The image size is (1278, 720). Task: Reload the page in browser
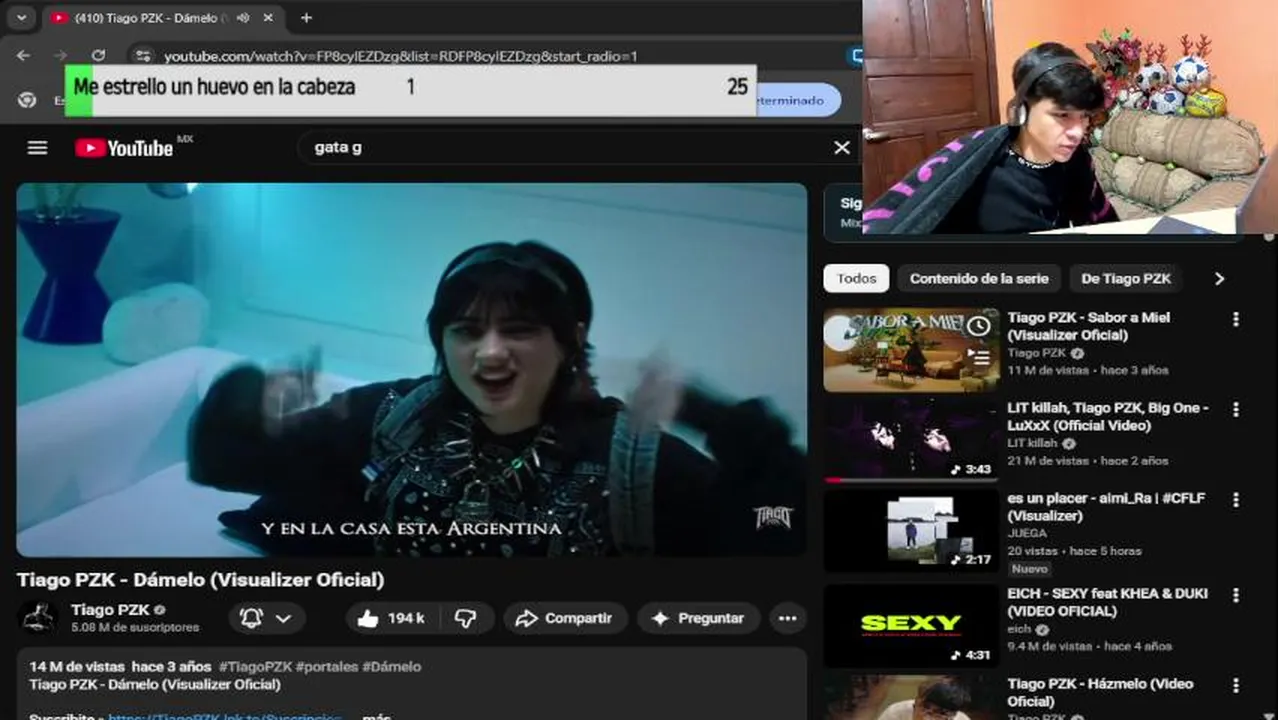pyautogui.click(x=98, y=56)
